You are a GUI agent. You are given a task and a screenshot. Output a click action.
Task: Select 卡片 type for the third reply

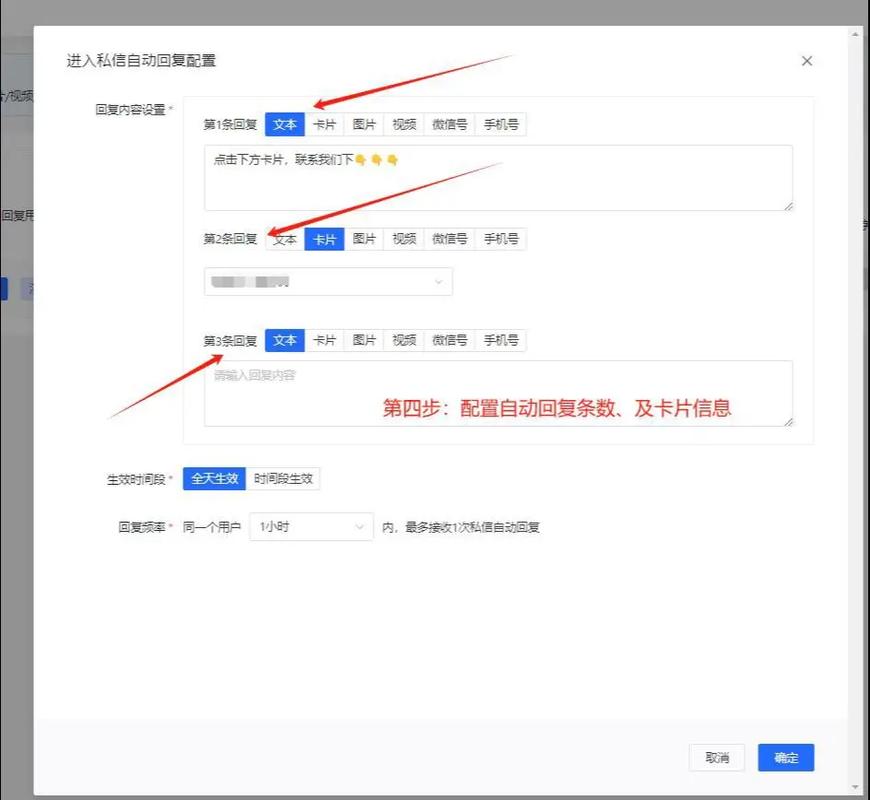[324, 340]
